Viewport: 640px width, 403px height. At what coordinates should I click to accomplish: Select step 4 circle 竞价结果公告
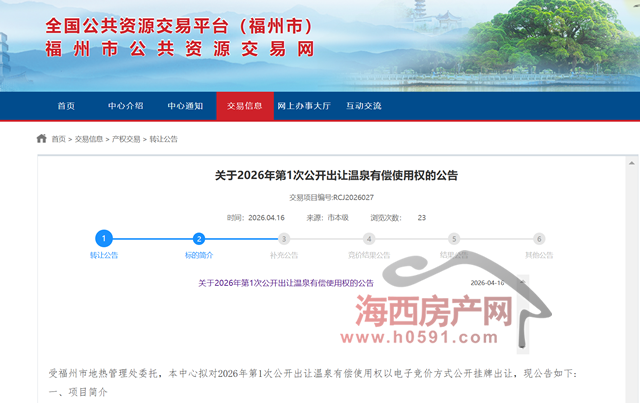[369, 239]
